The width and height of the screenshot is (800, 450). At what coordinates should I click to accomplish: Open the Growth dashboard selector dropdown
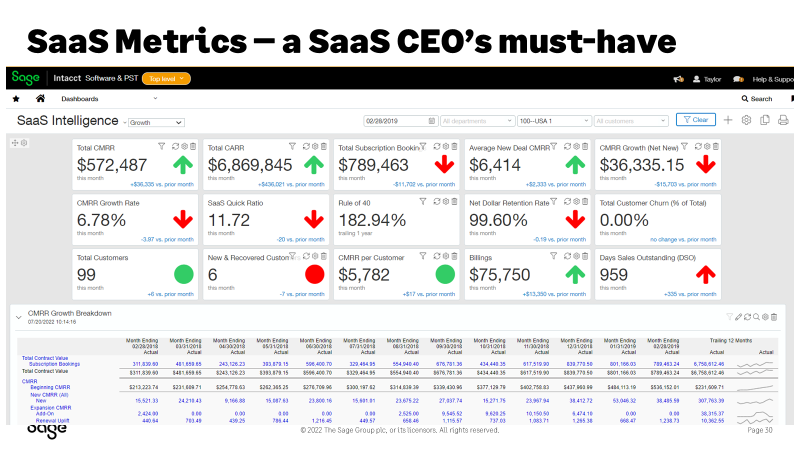[155, 121]
